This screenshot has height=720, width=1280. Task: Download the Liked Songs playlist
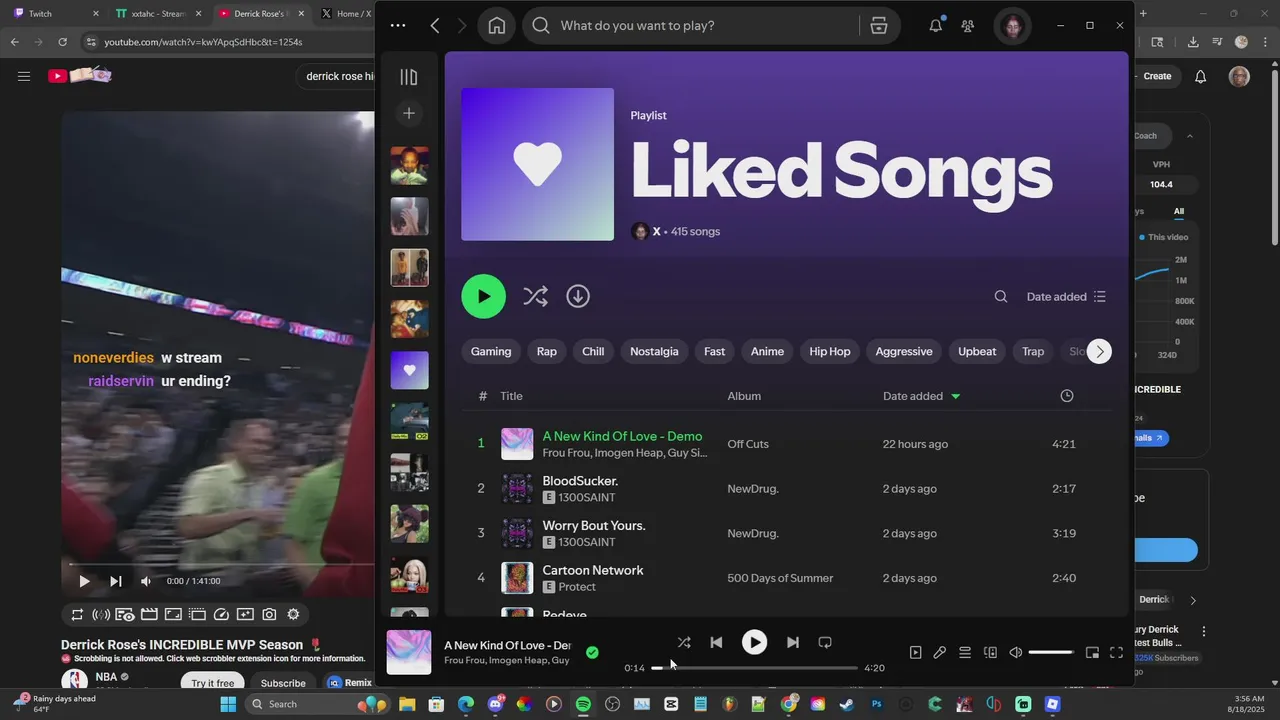(578, 296)
